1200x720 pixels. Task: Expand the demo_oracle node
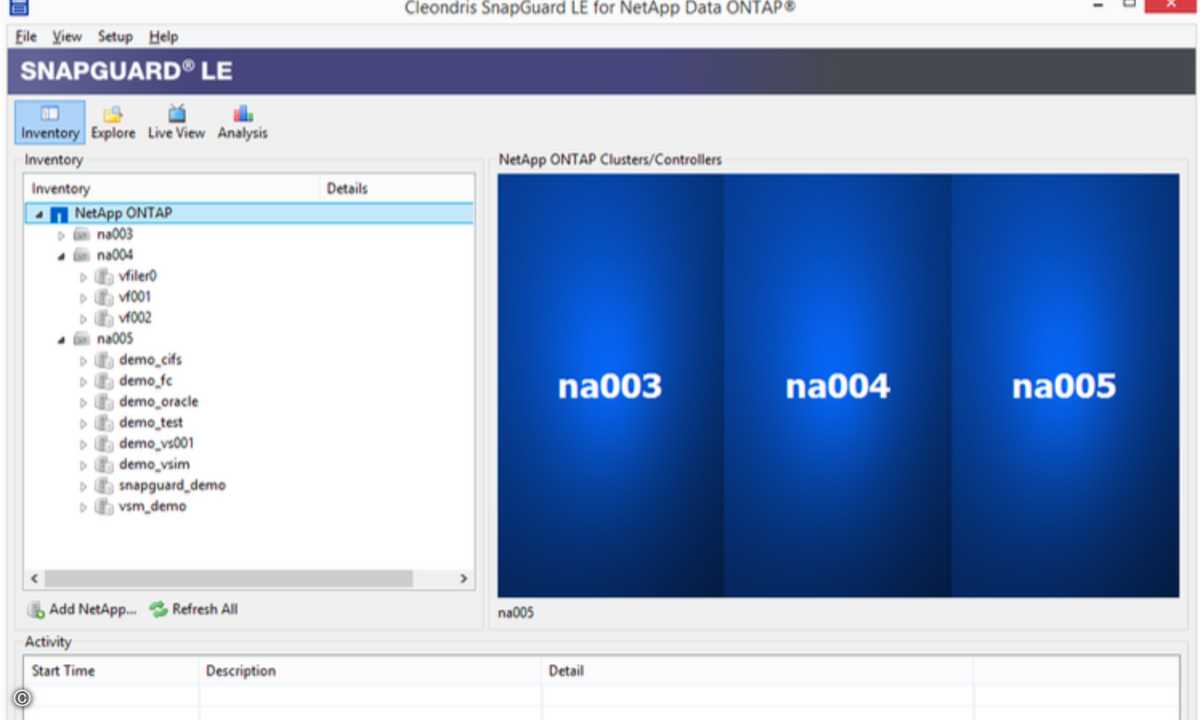84,402
